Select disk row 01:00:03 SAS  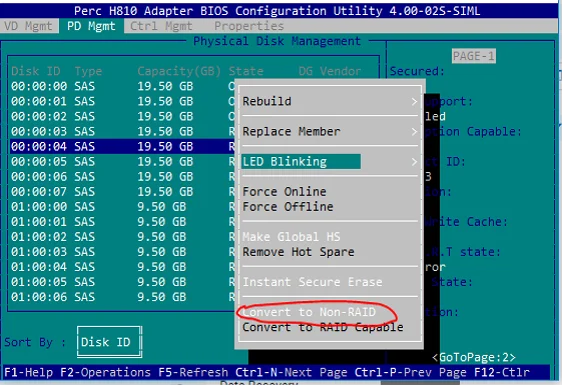click(x=122, y=252)
